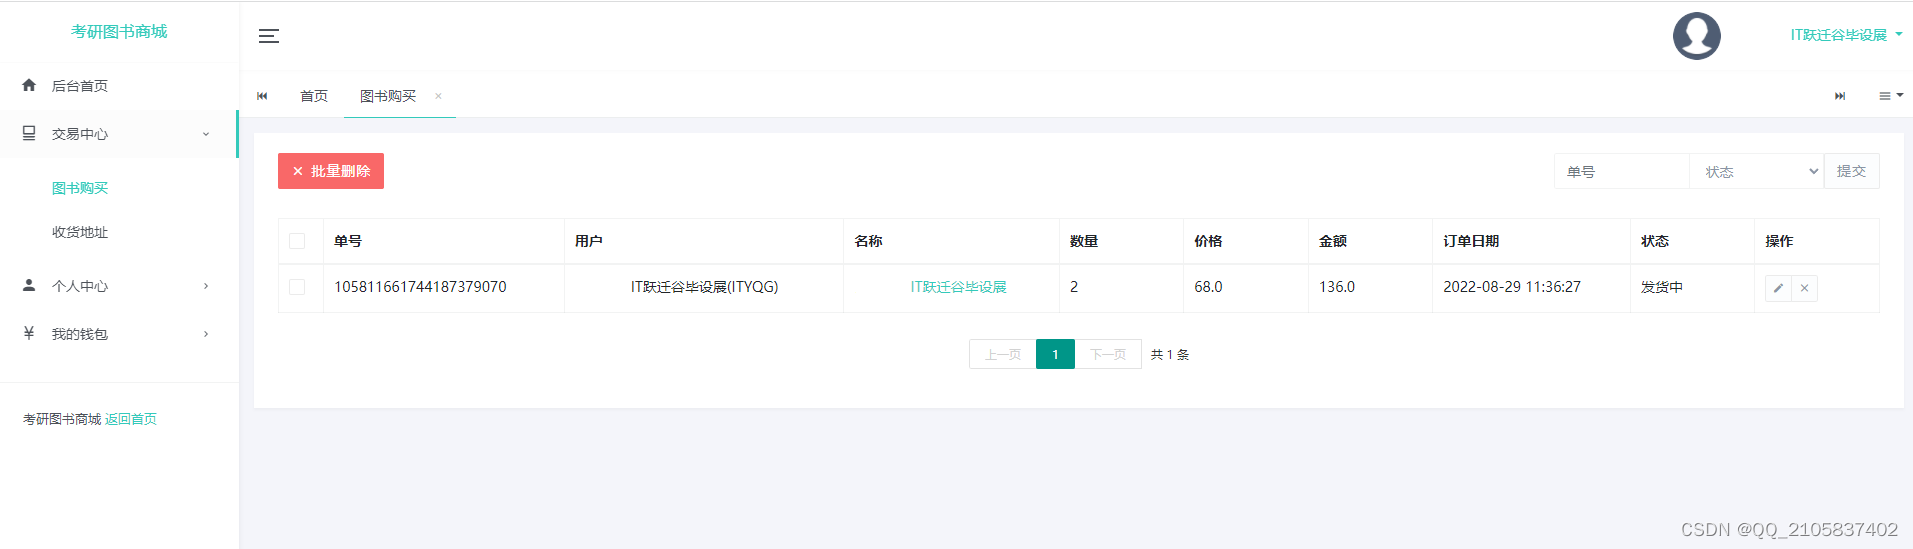Toggle the sidebar with the hamburger icon
1913x549 pixels.
(x=268, y=36)
